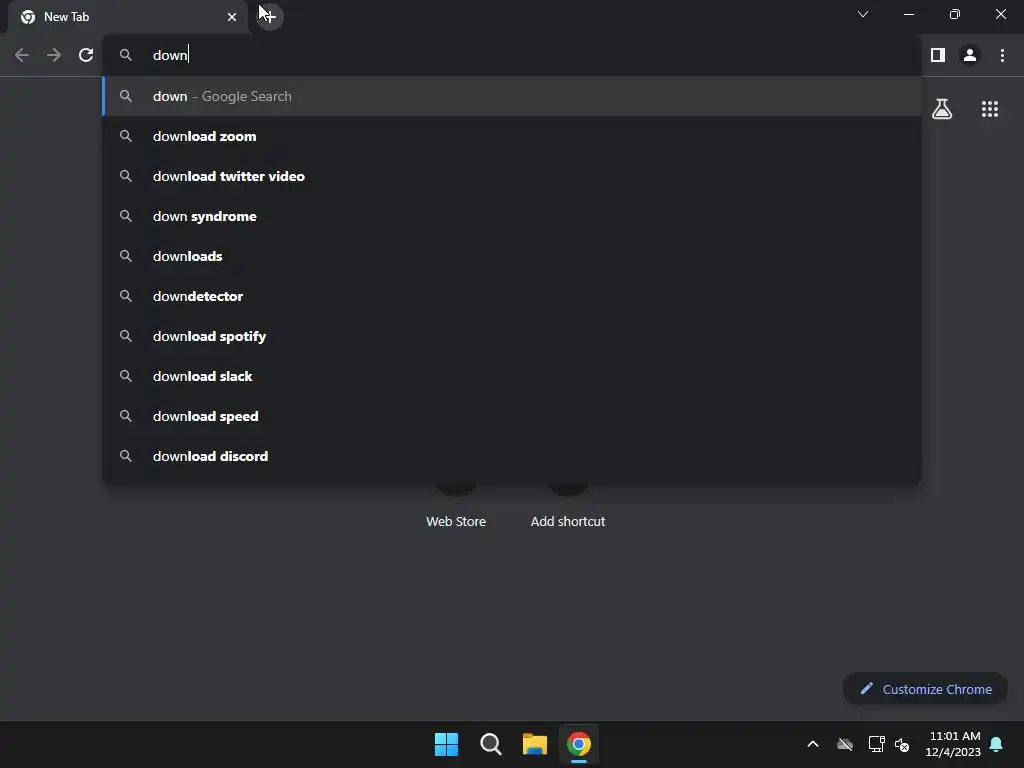Open the Chrome three-dot menu
This screenshot has height=768, width=1024.
point(1002,56)
